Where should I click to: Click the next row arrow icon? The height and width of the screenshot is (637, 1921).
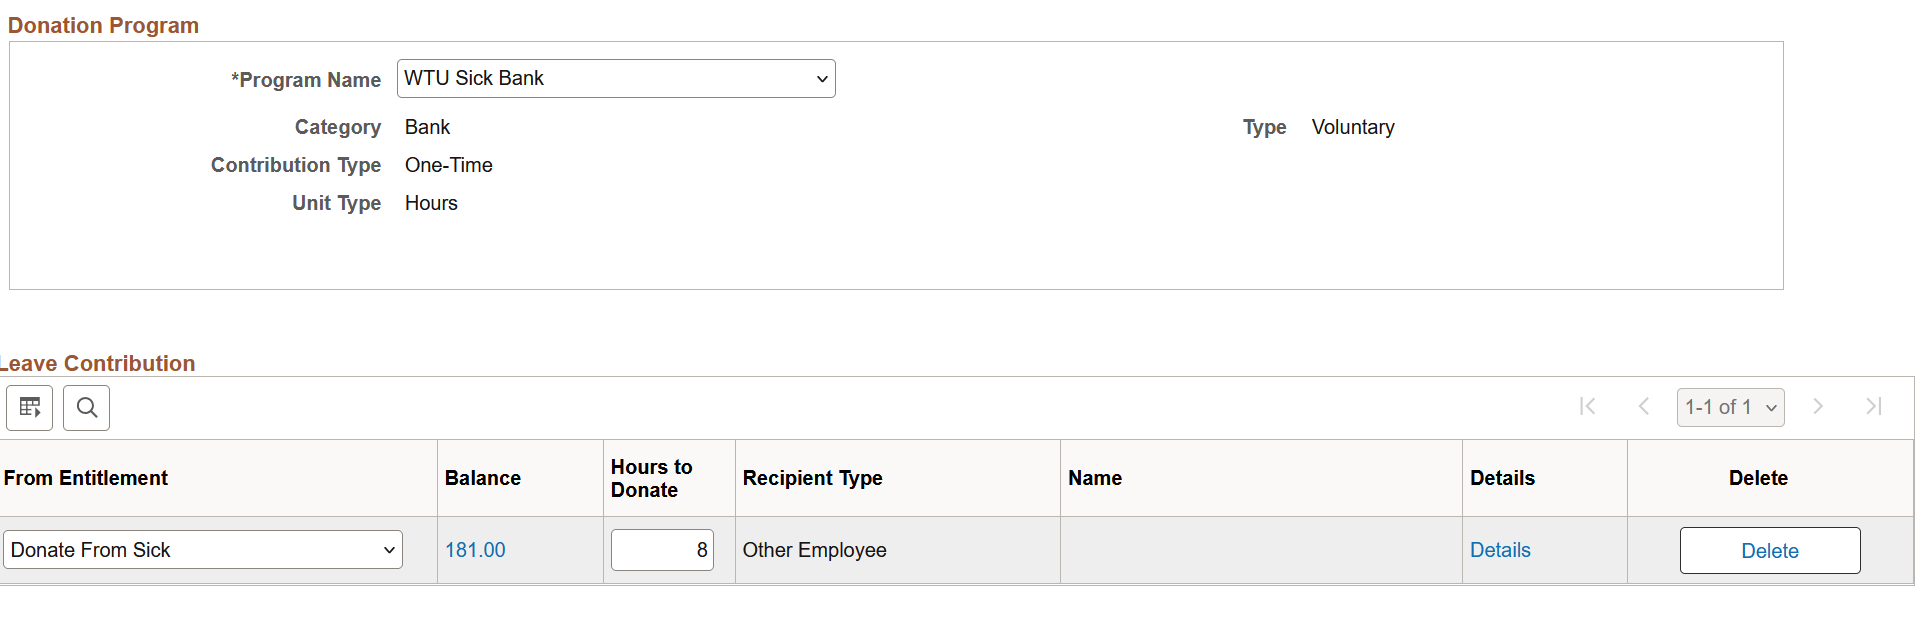pyautogui.click(x=1819, y=407)
